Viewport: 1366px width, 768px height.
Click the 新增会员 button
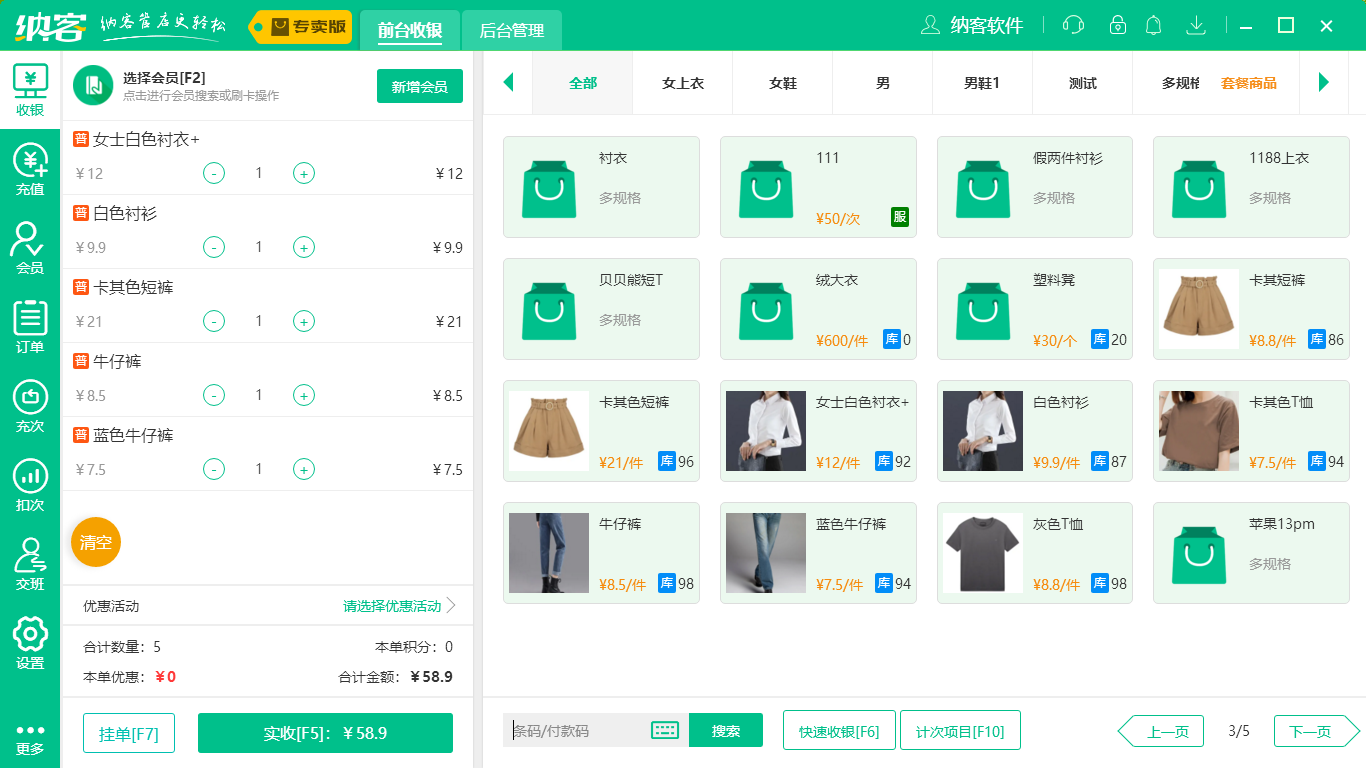point(419,87)
